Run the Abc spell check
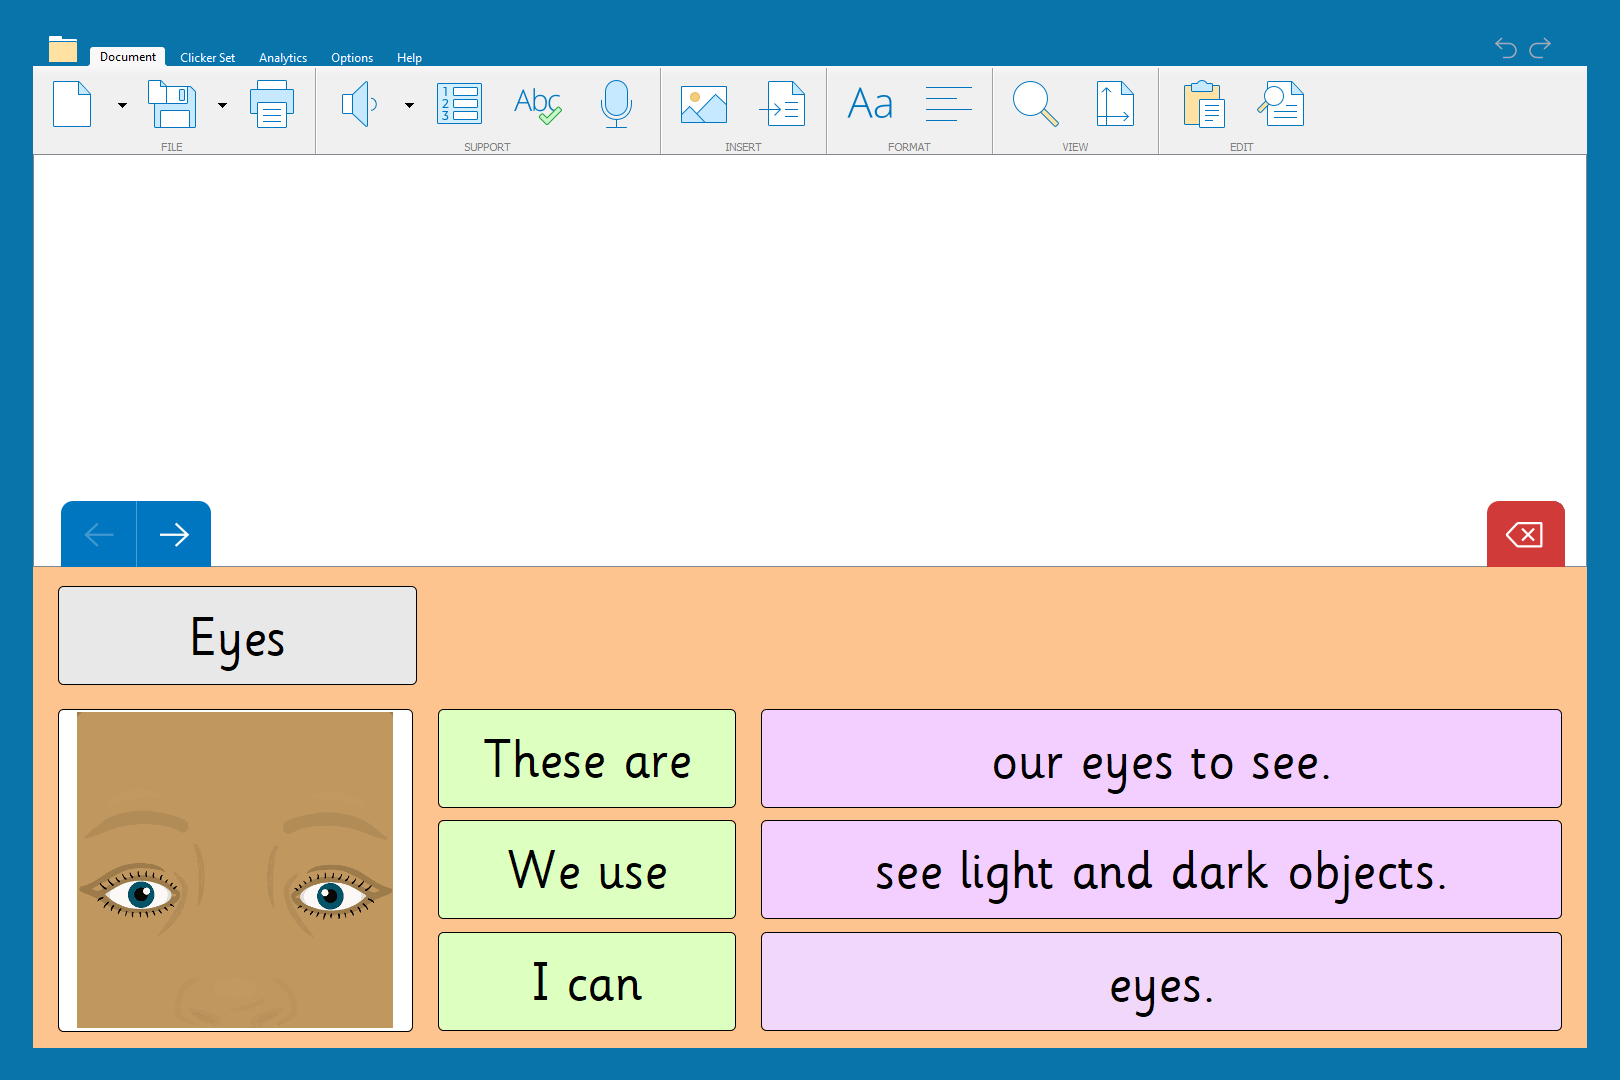This screenshot has height=1080, width=1620. [537, 104]
